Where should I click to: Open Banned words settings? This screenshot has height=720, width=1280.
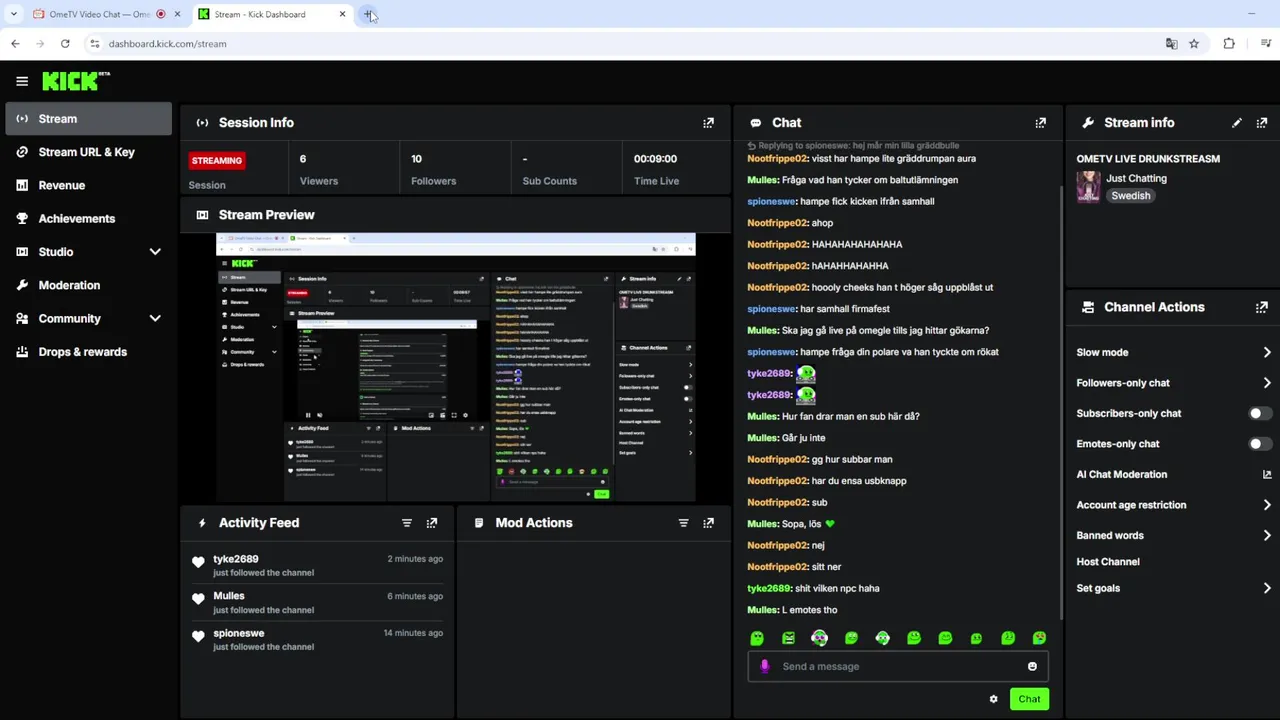pyautogui.click(x=1173, y=535)
